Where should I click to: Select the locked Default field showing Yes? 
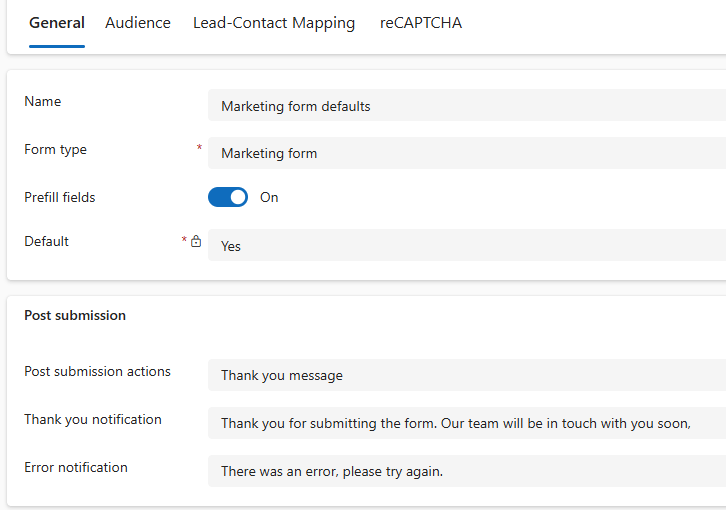(466, 246)
